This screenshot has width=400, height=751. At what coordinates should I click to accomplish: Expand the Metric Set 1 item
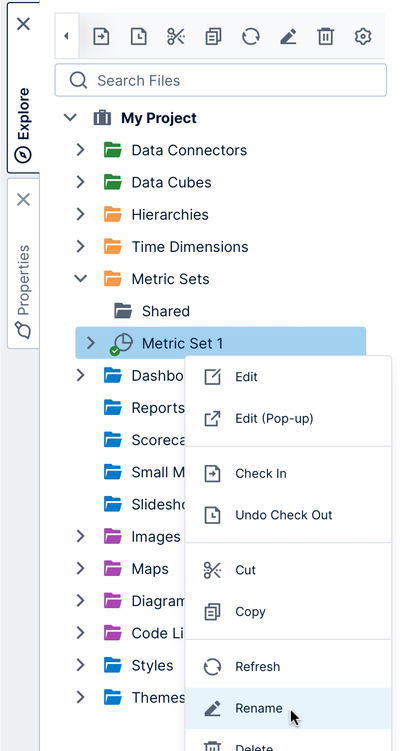click(91, 342)
